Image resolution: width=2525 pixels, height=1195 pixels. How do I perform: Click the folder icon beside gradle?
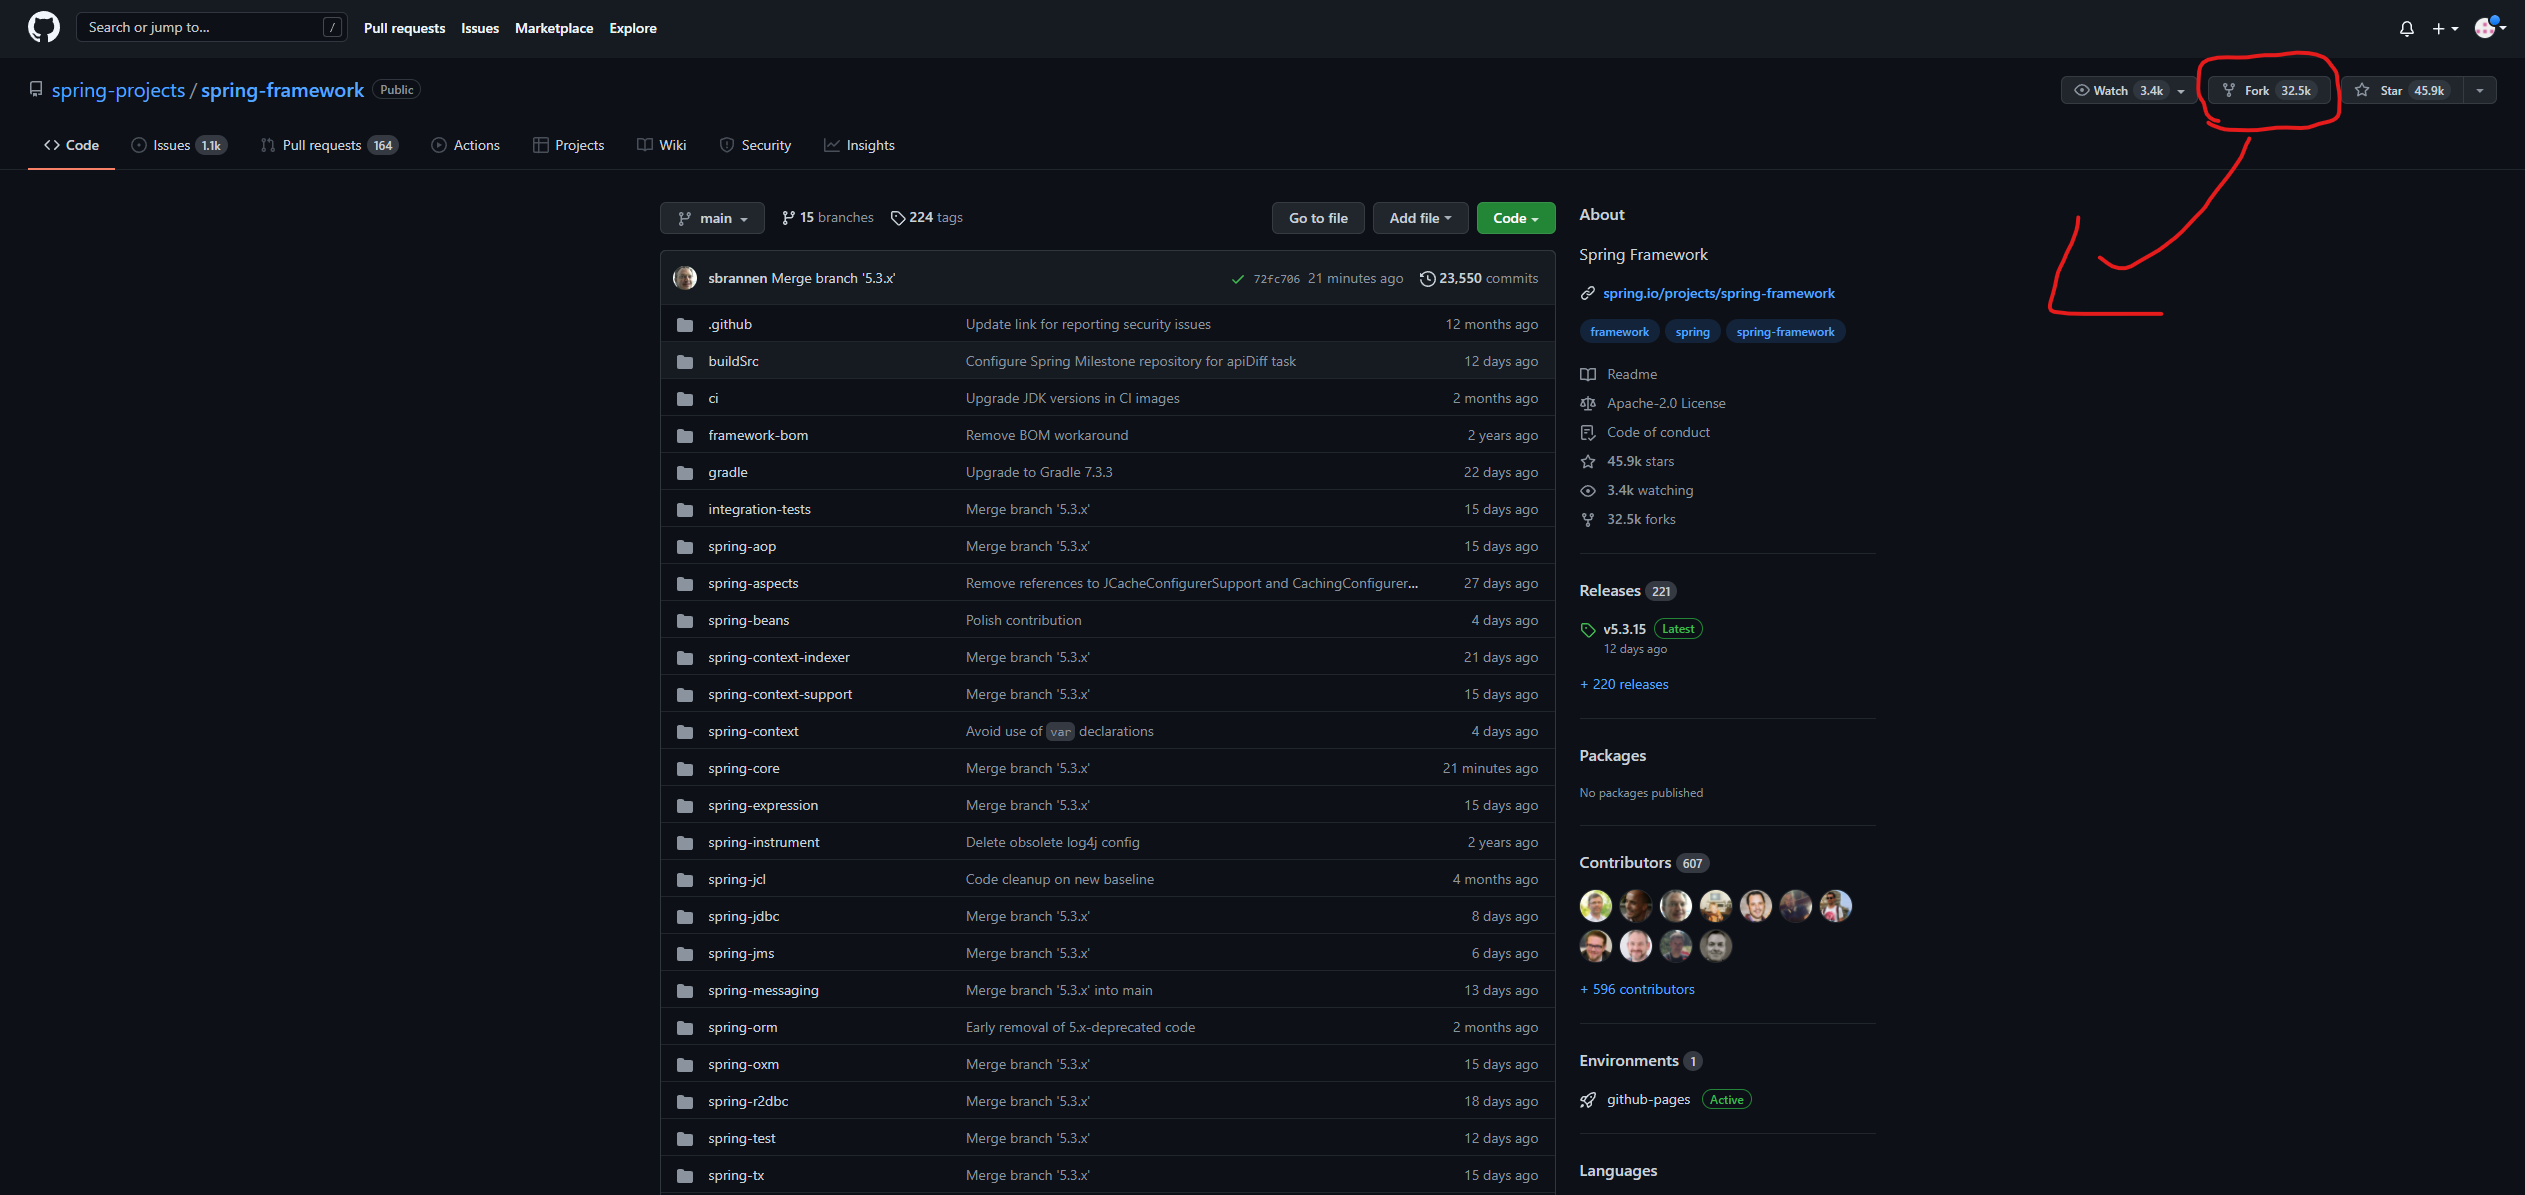tap(685, 472)
